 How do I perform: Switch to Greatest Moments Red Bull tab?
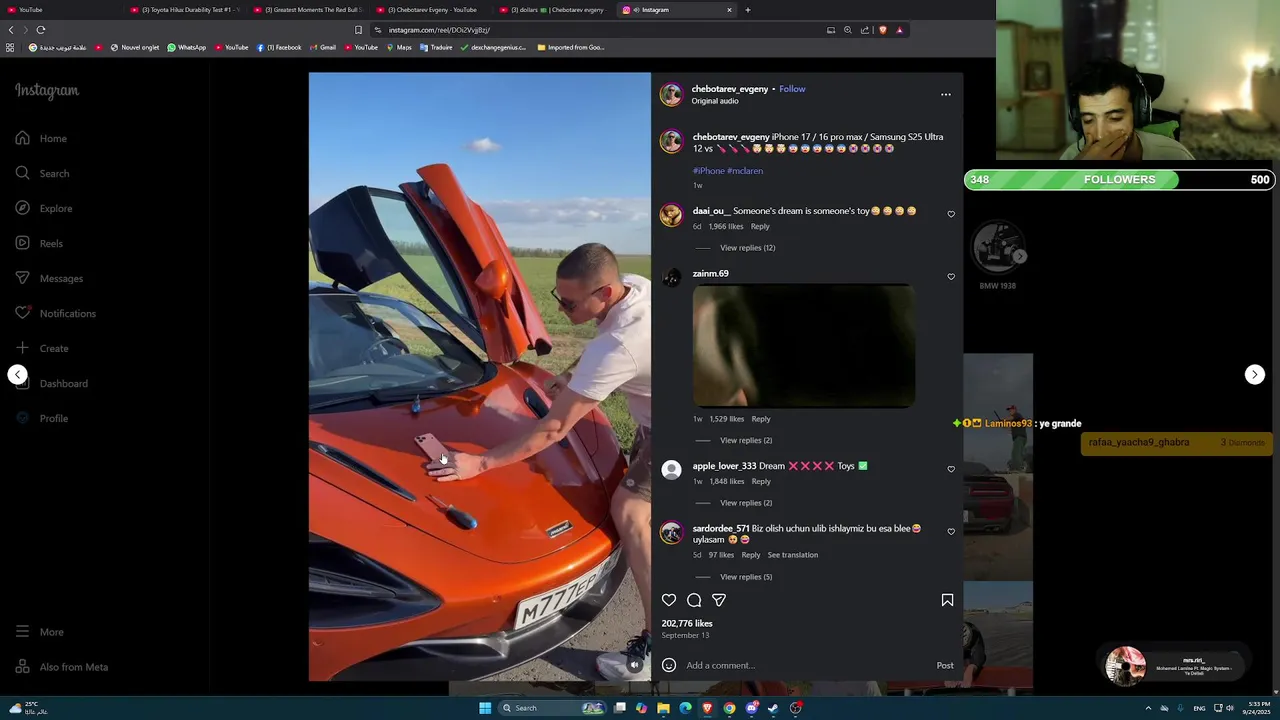(308, 10)
